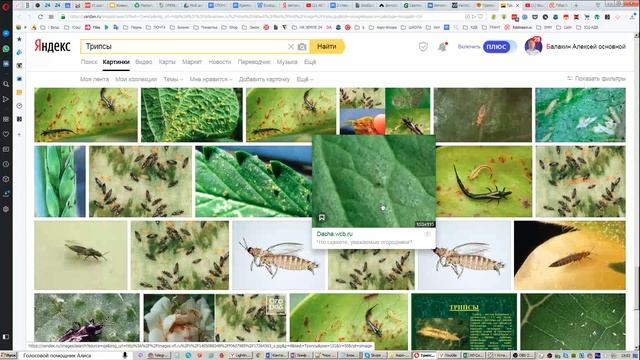Viewport: 640px width, 360px height.
Task: Click Показать фильтры
Action: coord(596,78)
